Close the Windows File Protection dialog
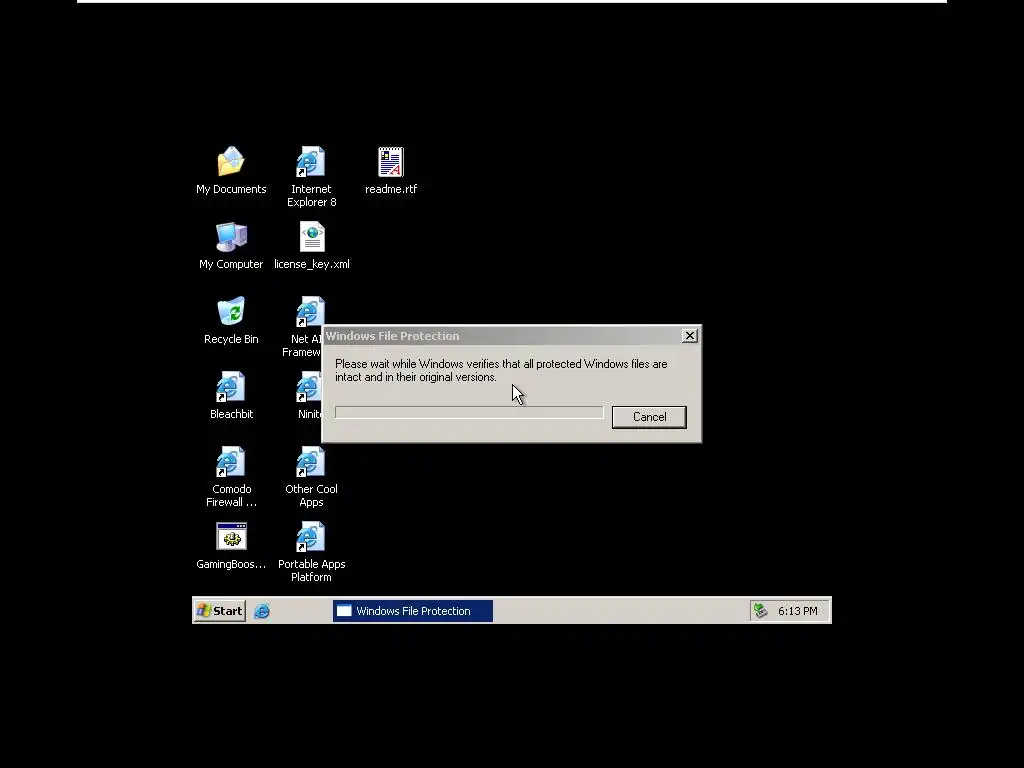 pyautogui.click(x=690, y=336)
